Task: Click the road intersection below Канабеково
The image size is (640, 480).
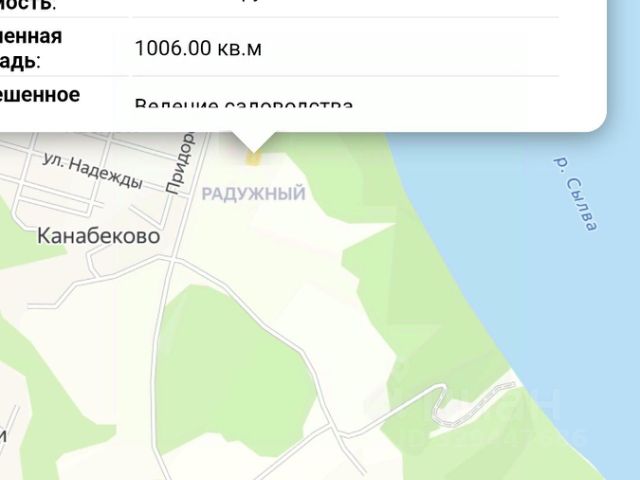Action: 171,259
